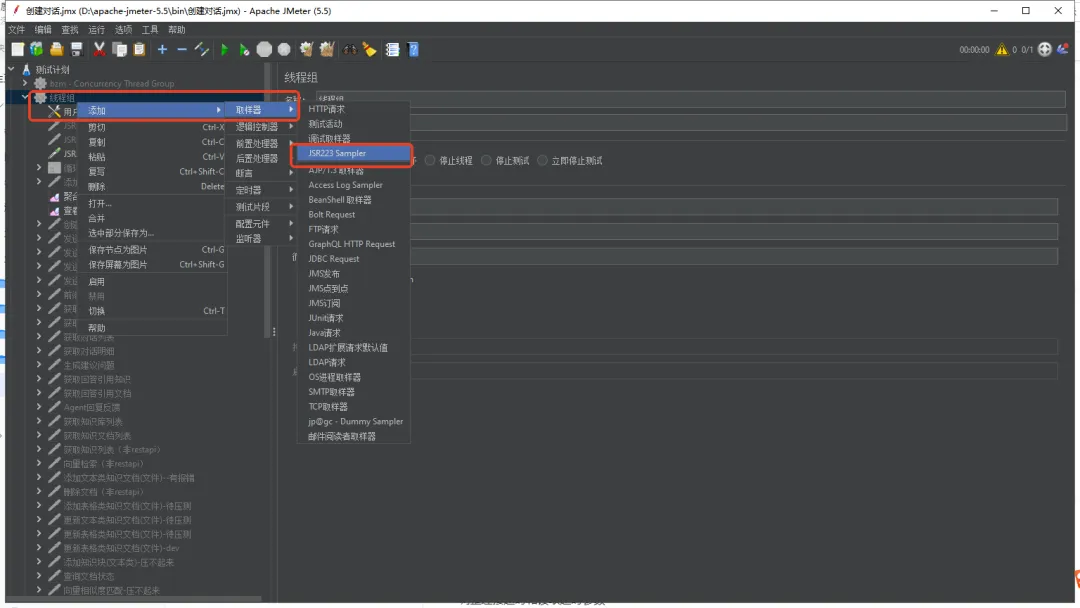
Task: Open the 运行 menu in menu bar
Action: [96, 30]
